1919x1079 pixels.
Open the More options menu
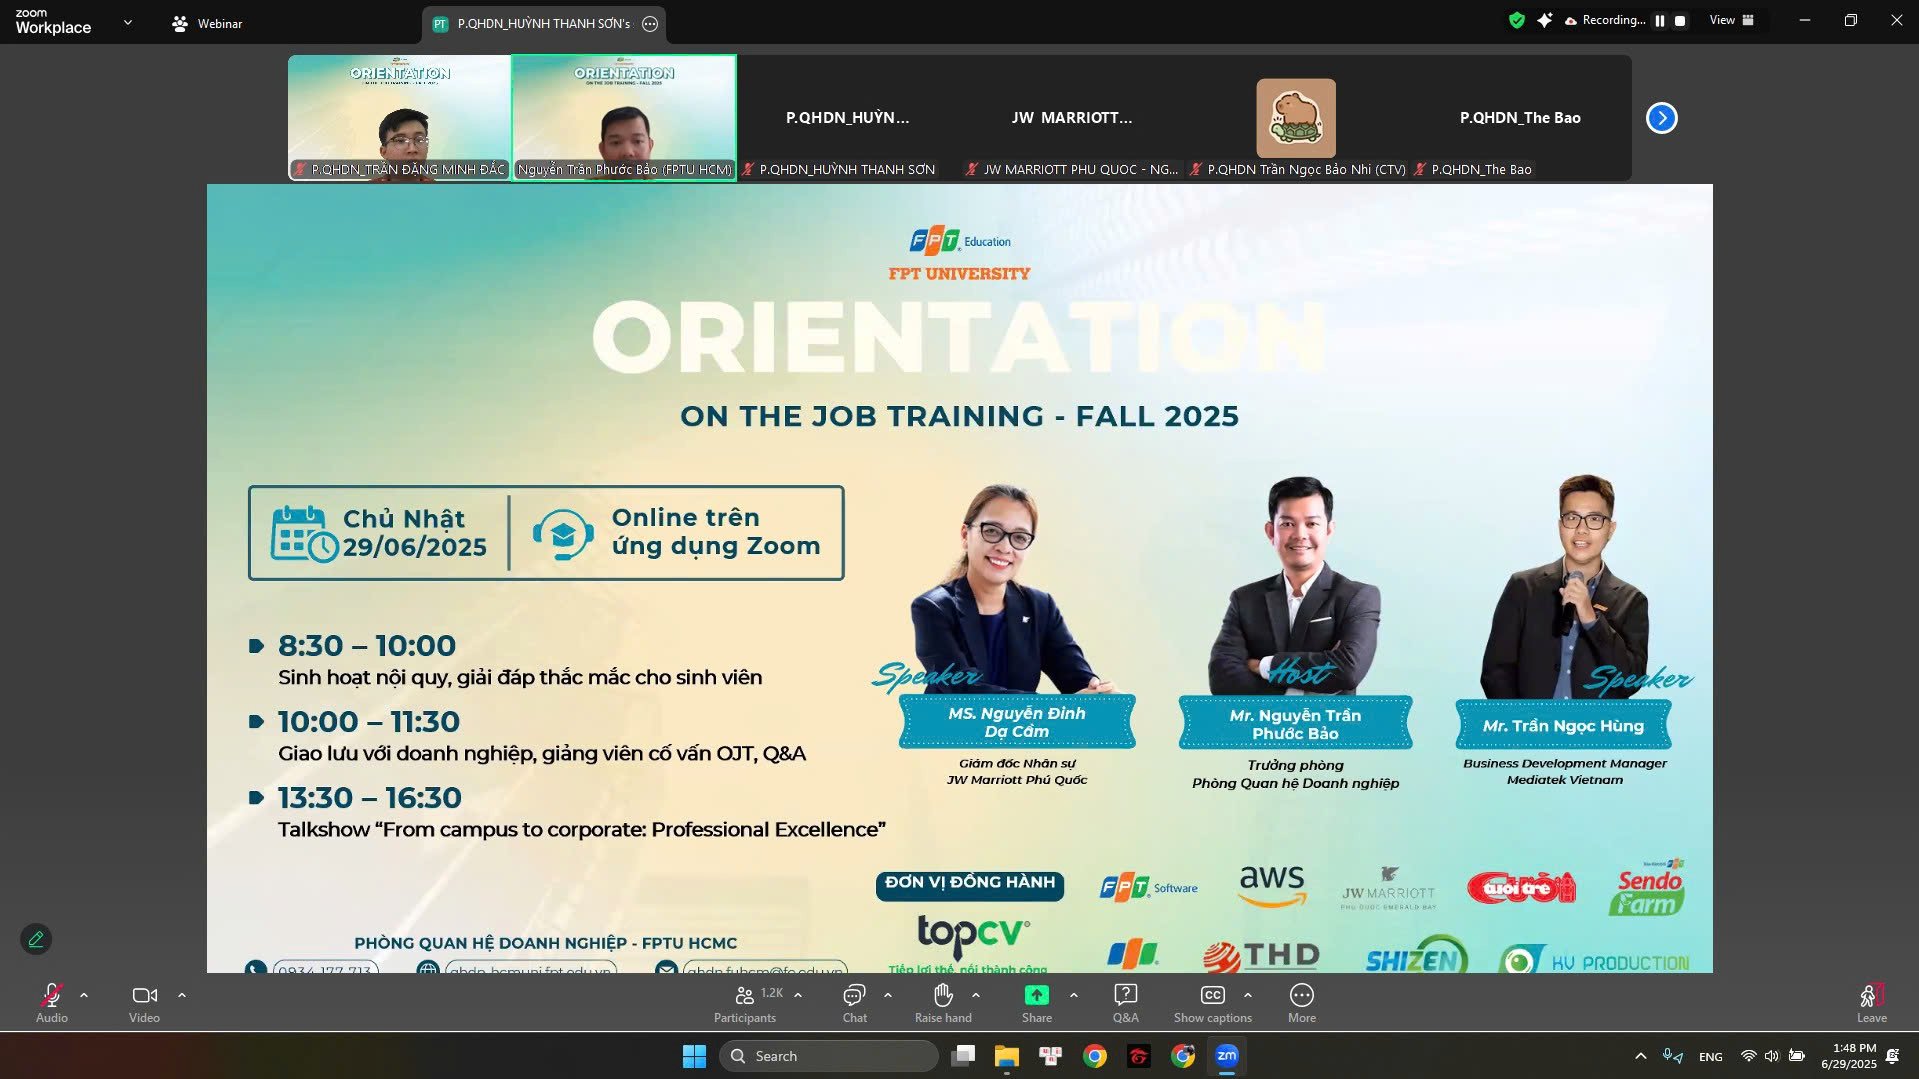[x=1302, y=1003]
